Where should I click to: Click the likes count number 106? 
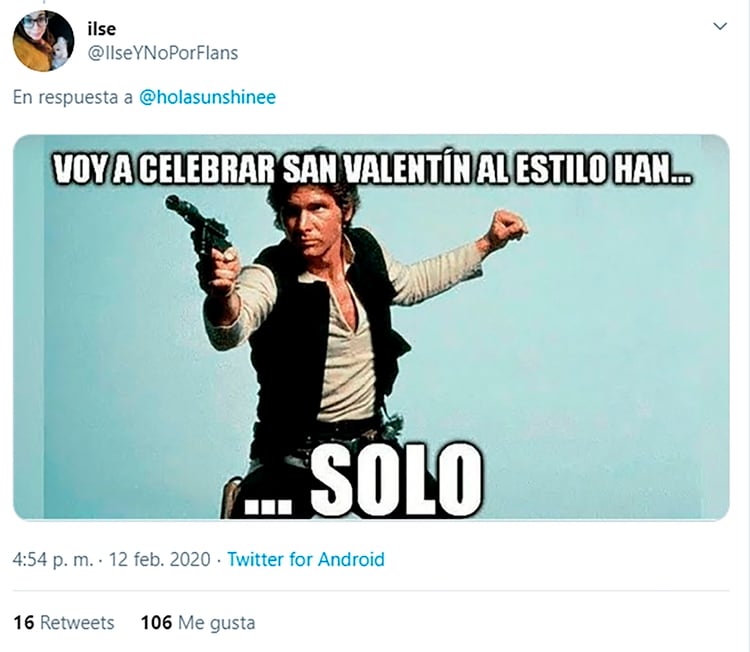tap(157, 622)
